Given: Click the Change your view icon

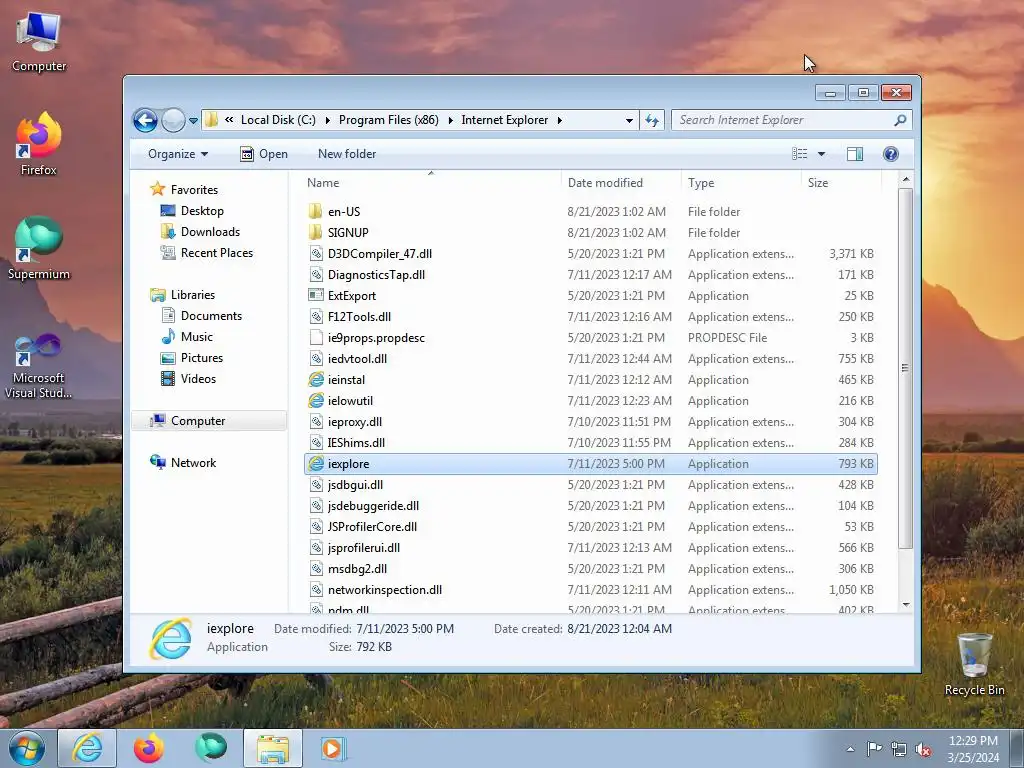Looking at the screenshot, I should [x=799, y=154].
